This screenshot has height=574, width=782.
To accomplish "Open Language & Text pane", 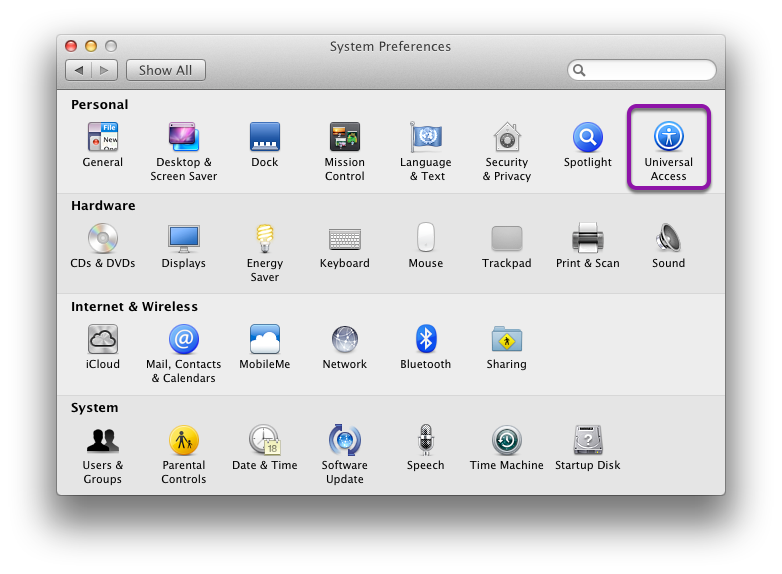I will pos(426,152).
